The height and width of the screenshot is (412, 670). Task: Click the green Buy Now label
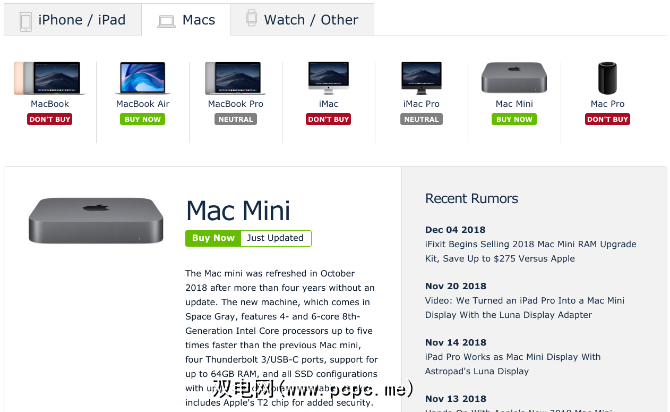coord(213,238)
